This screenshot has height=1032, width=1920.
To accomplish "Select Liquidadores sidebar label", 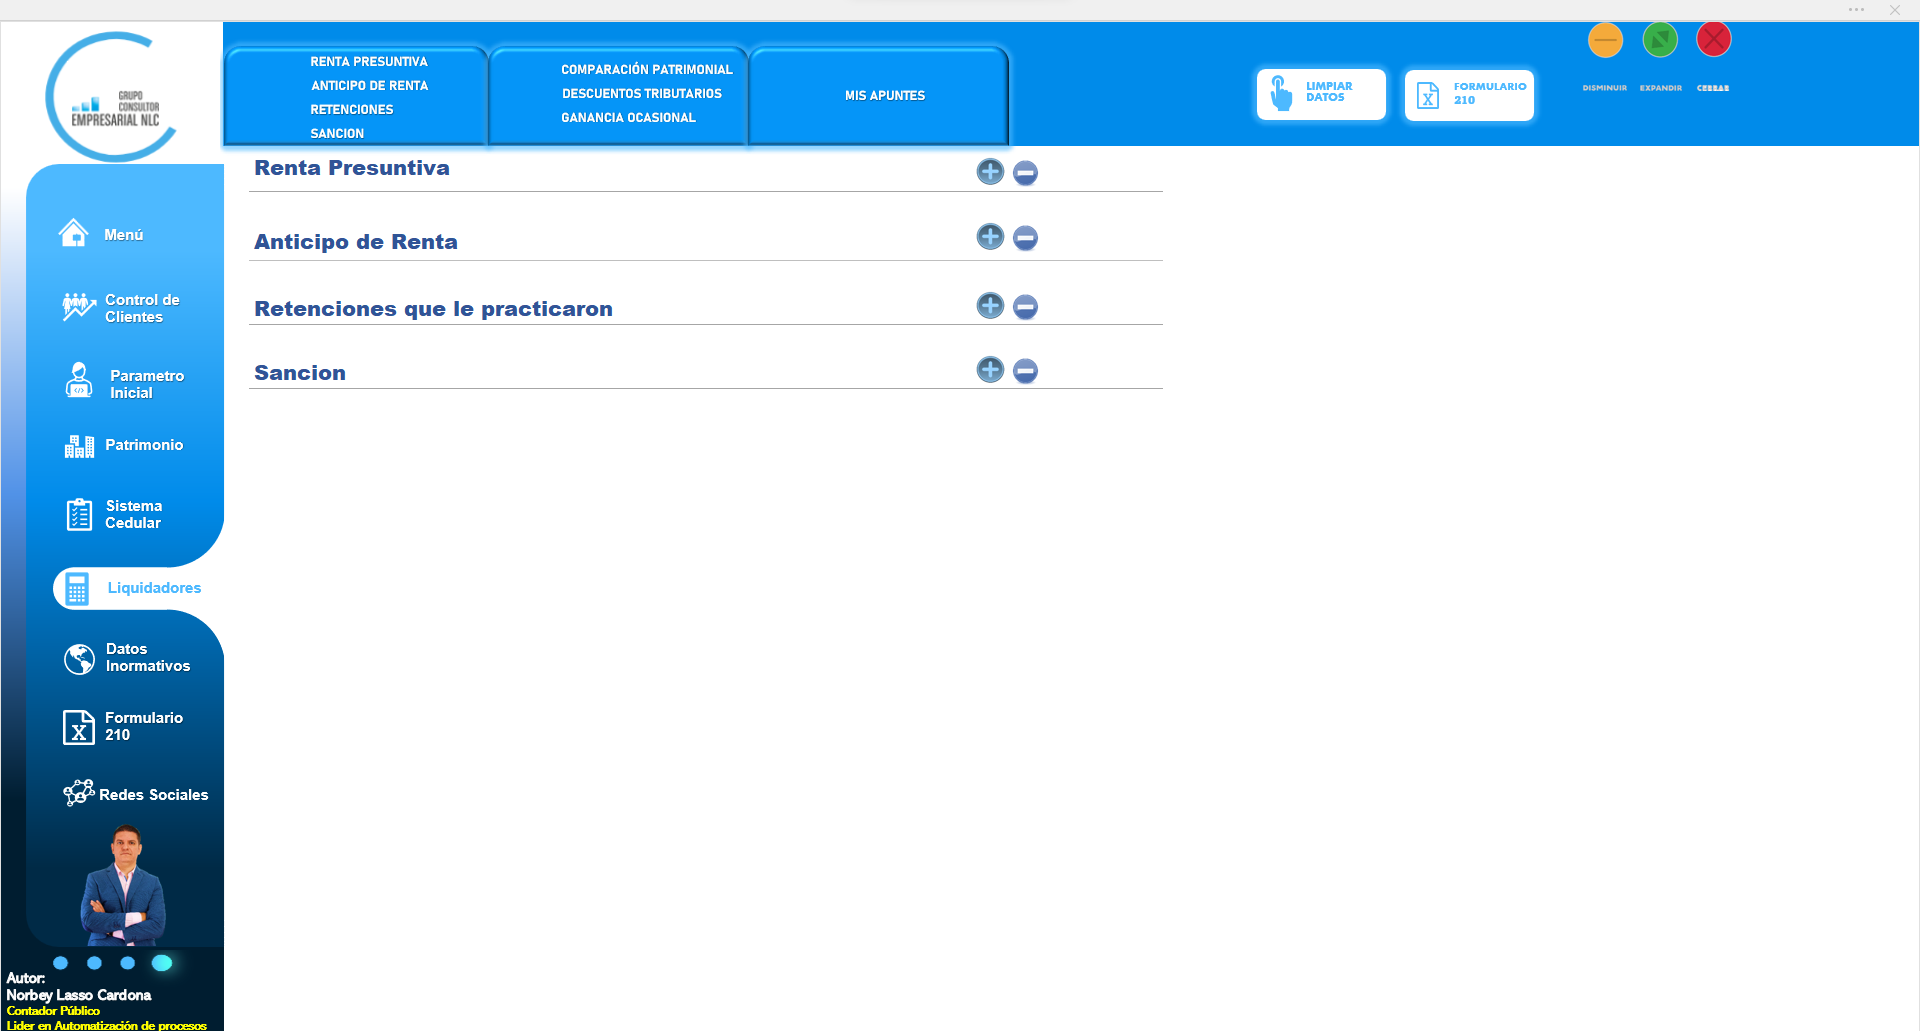I will coord(154,588).
